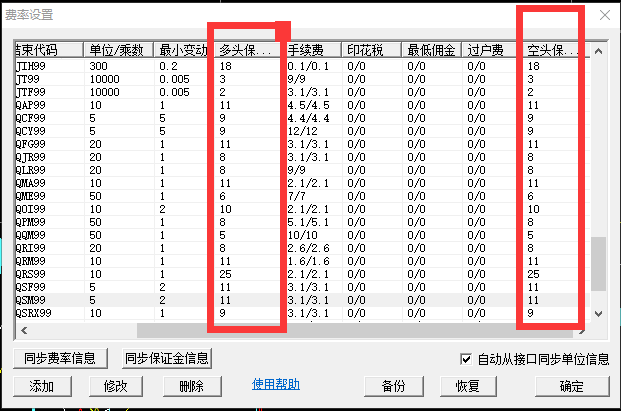Select the JIH99 row
621x411 pixels.
303,66
